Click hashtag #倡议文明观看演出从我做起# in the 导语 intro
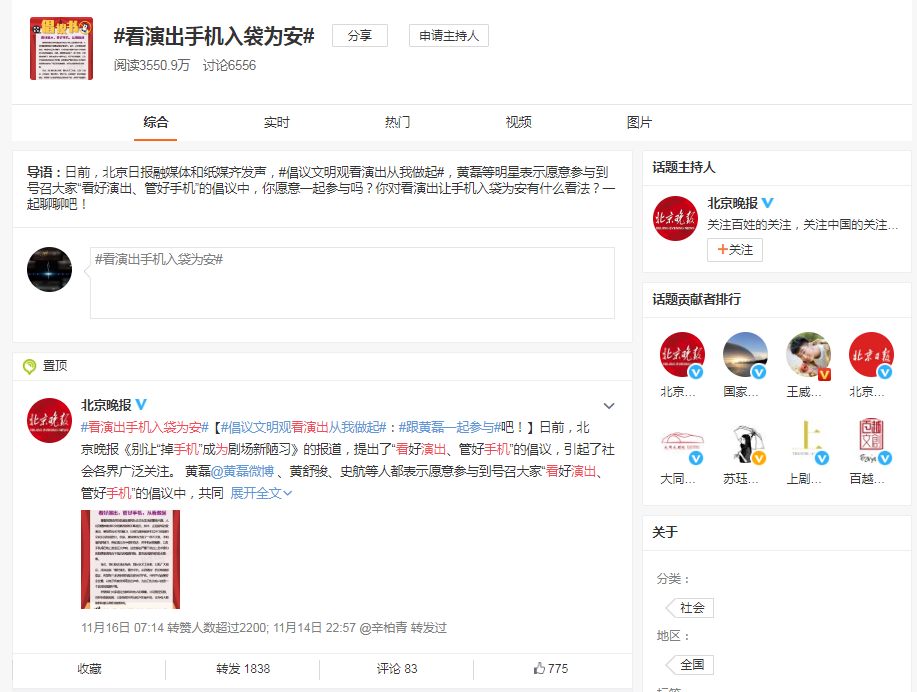This screenshot has height=692, width=917. click(361, 172)
